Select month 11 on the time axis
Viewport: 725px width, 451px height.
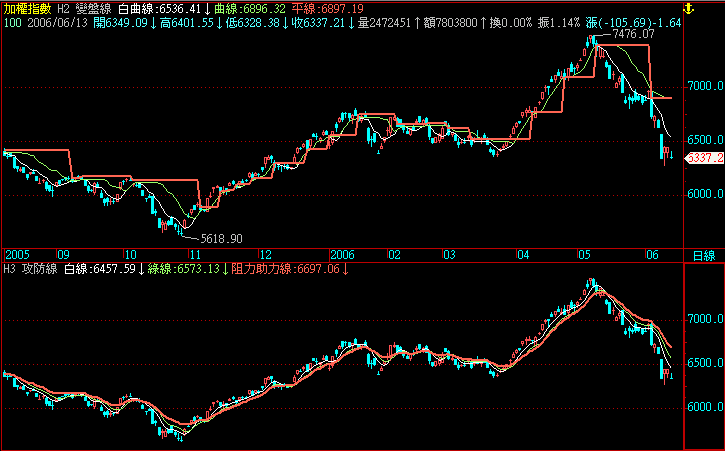(x=195, y=255)
